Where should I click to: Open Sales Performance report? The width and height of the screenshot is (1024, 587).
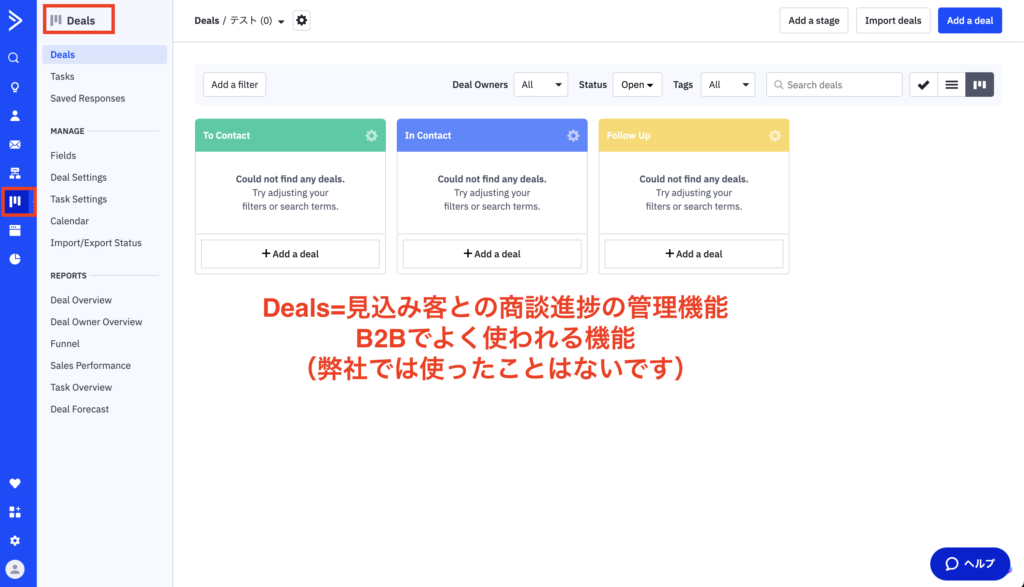tap(90, 366)
